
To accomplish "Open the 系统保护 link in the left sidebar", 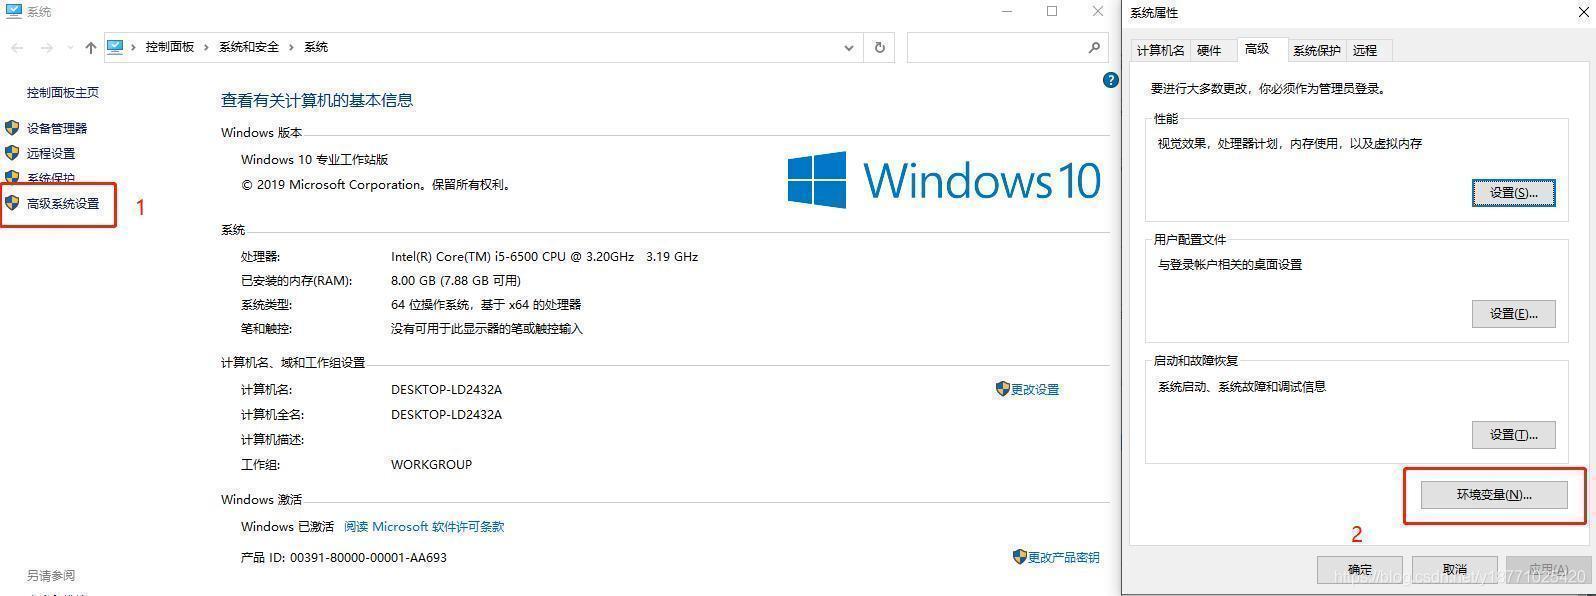I will [51, 178].
